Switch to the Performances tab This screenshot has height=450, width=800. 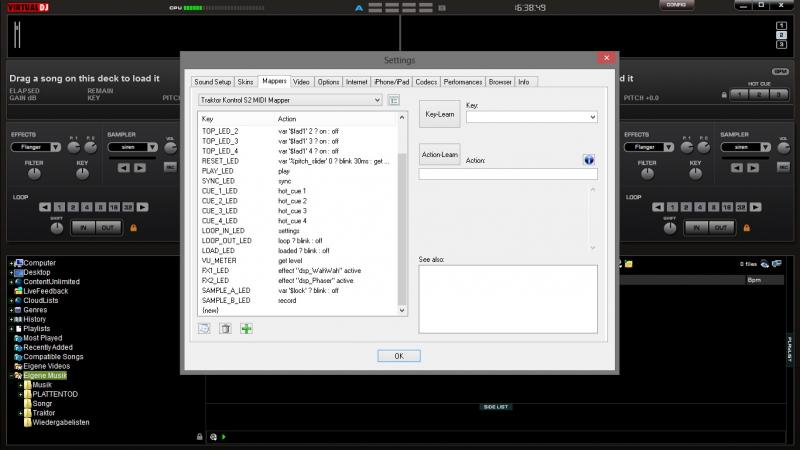tap(463, 82)
